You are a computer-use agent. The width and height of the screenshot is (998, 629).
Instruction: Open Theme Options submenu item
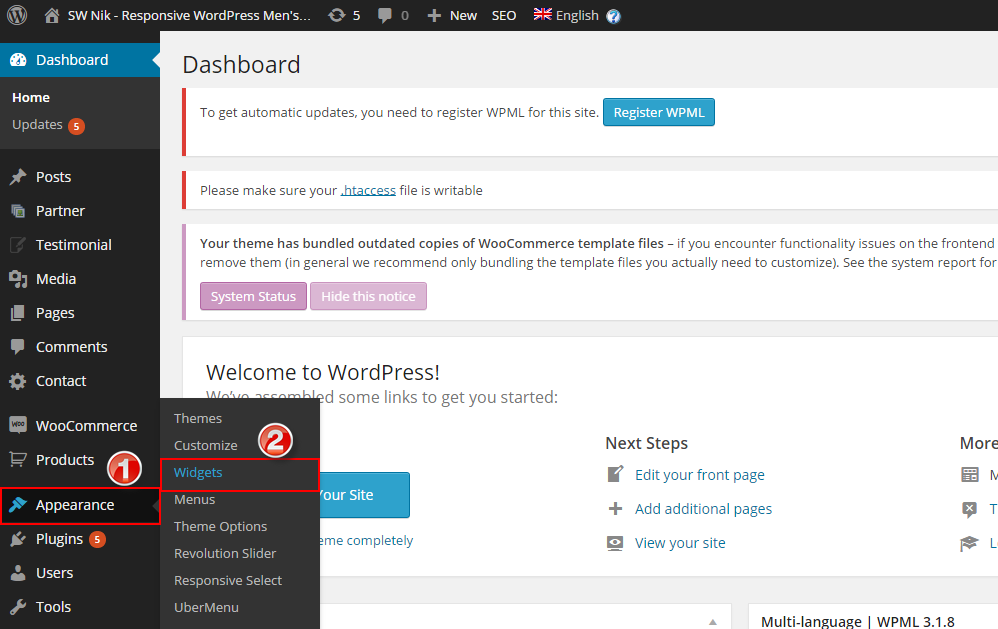pyautogui.click(x=221, y=527)
